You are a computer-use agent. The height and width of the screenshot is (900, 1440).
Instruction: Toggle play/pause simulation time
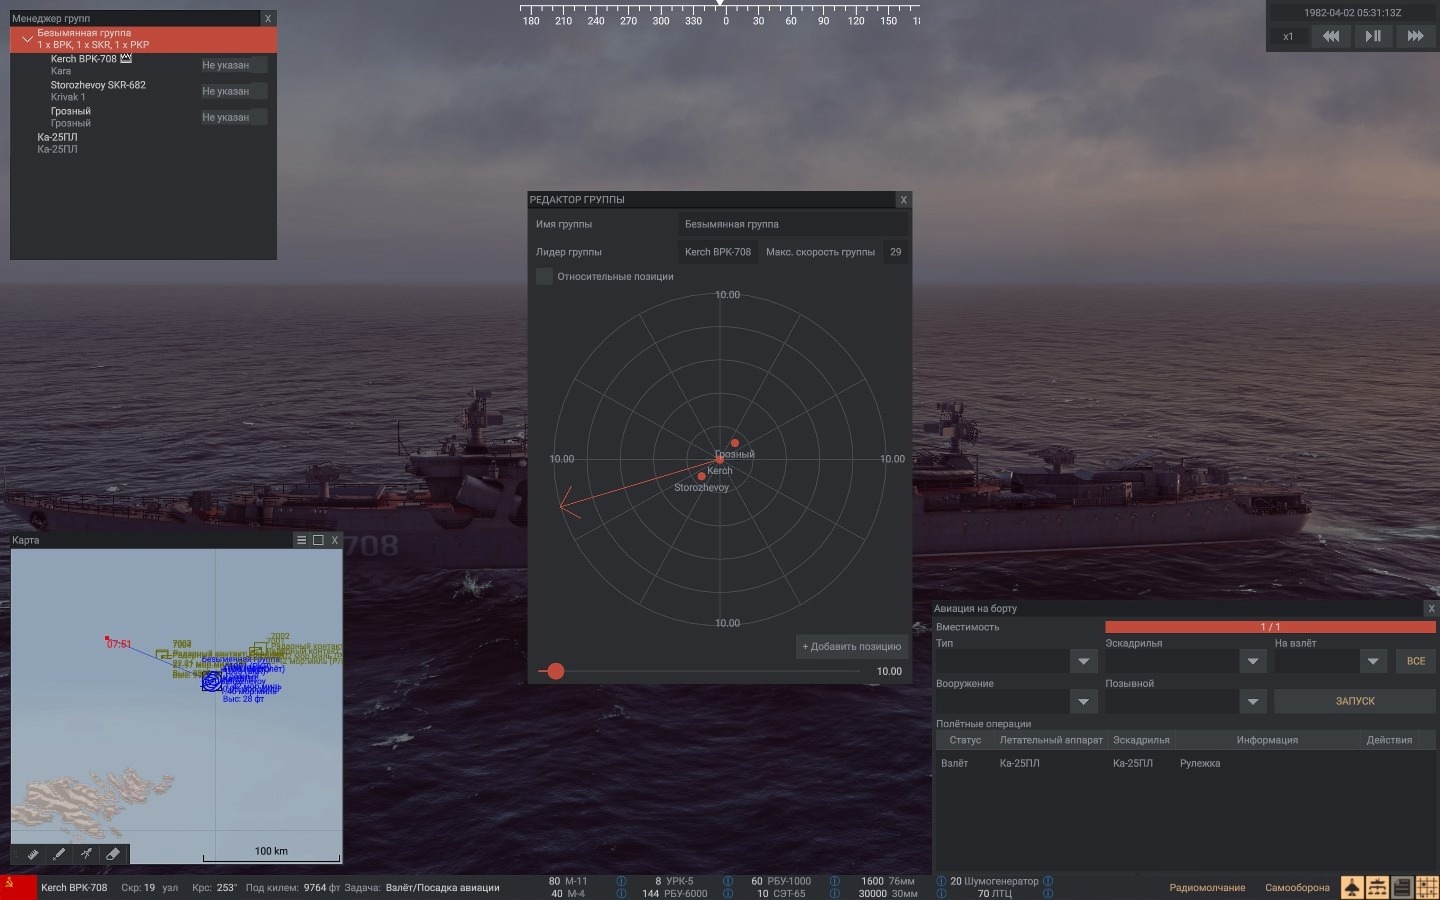click(x=1373, y=36)
